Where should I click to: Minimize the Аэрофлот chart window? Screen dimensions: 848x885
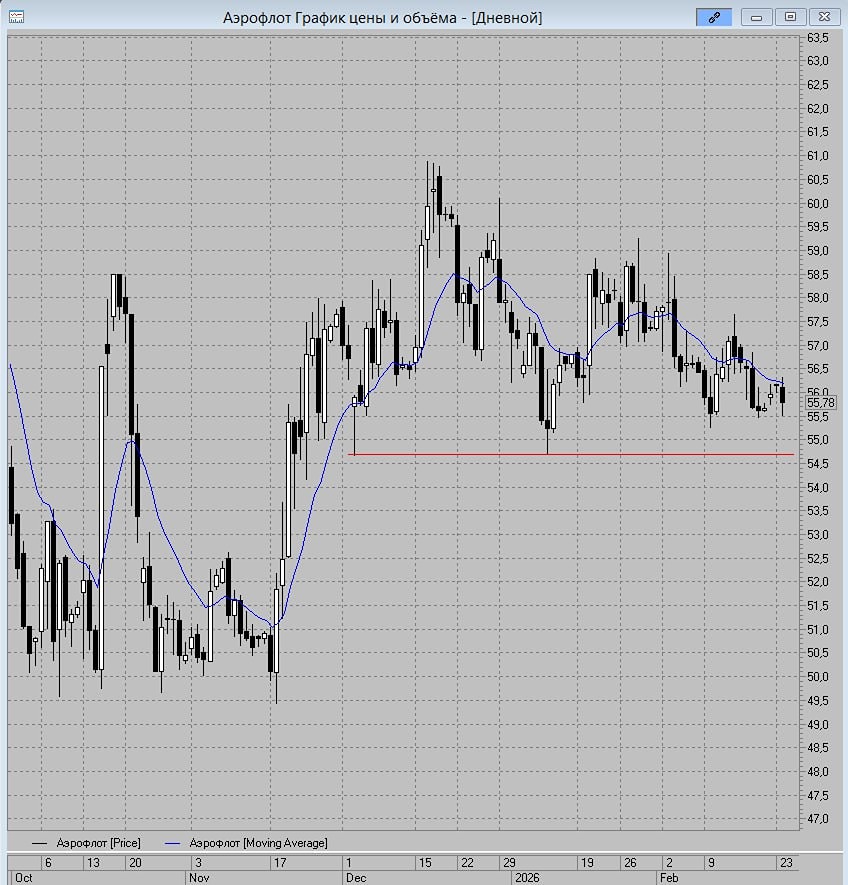tap(757, 17)
